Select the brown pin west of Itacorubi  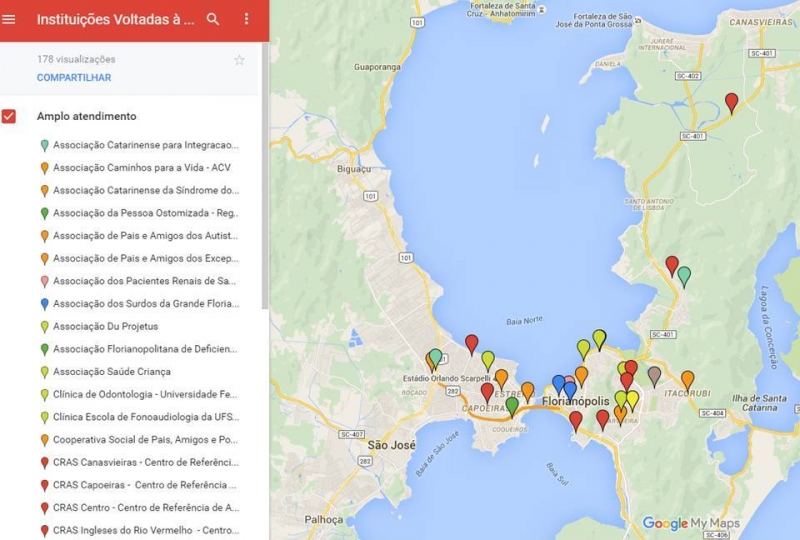654,377
